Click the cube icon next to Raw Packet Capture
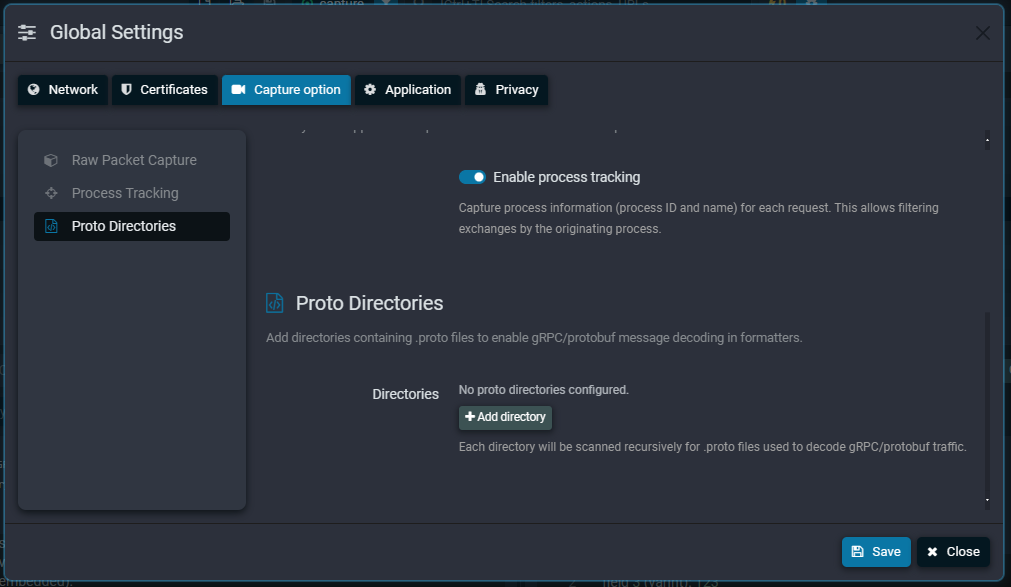 (x=50, y=160)
